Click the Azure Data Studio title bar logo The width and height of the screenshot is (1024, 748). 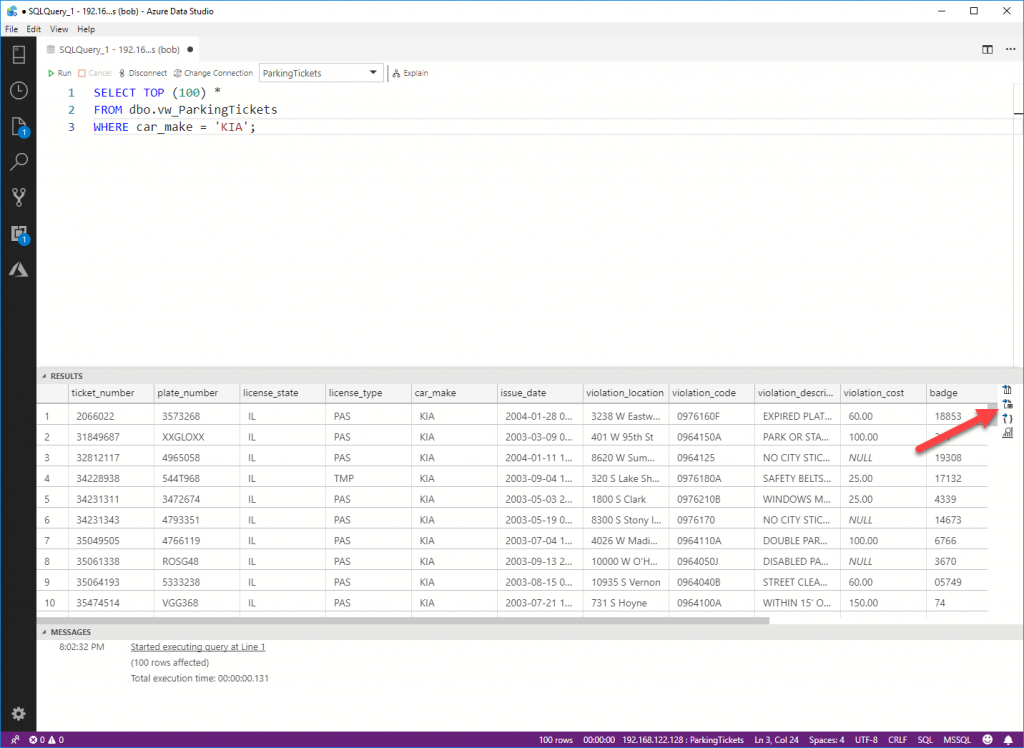coord(12,11)
